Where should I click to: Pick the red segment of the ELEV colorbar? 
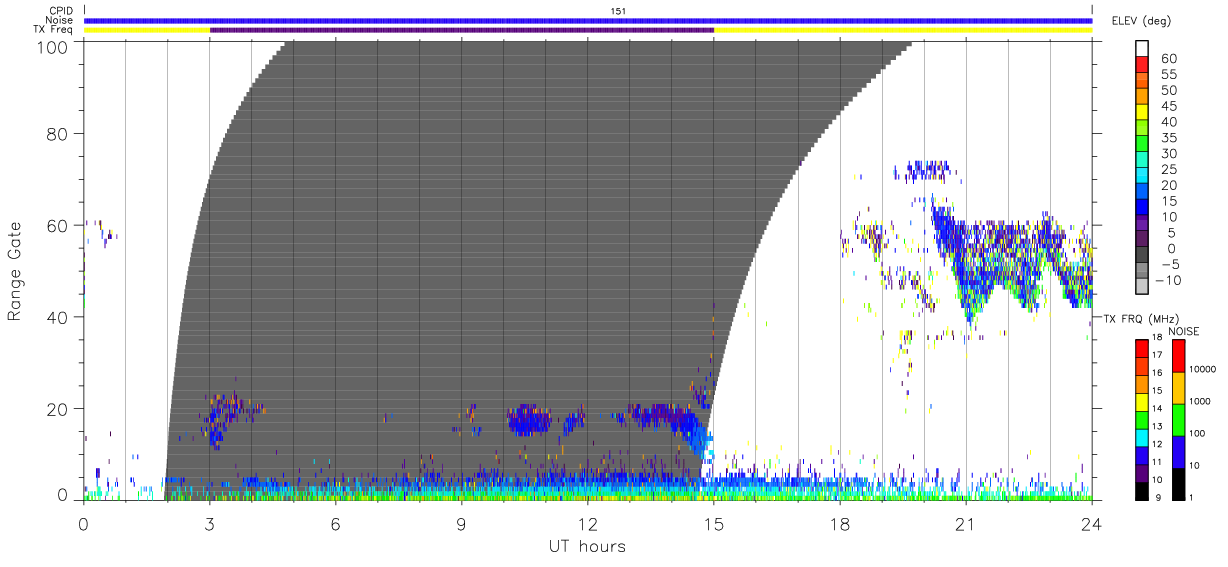(1142, 65)
